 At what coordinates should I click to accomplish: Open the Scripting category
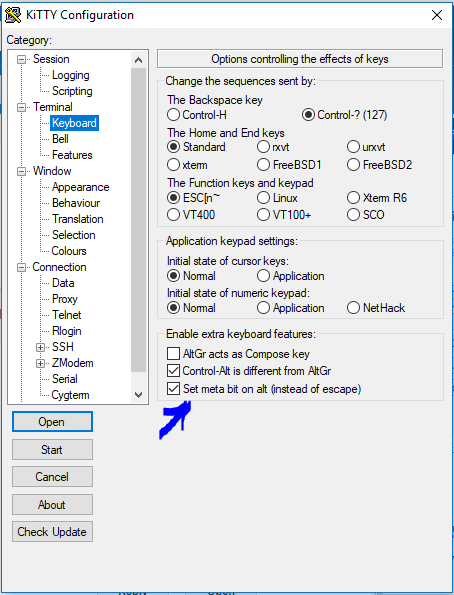coord(72,91)
